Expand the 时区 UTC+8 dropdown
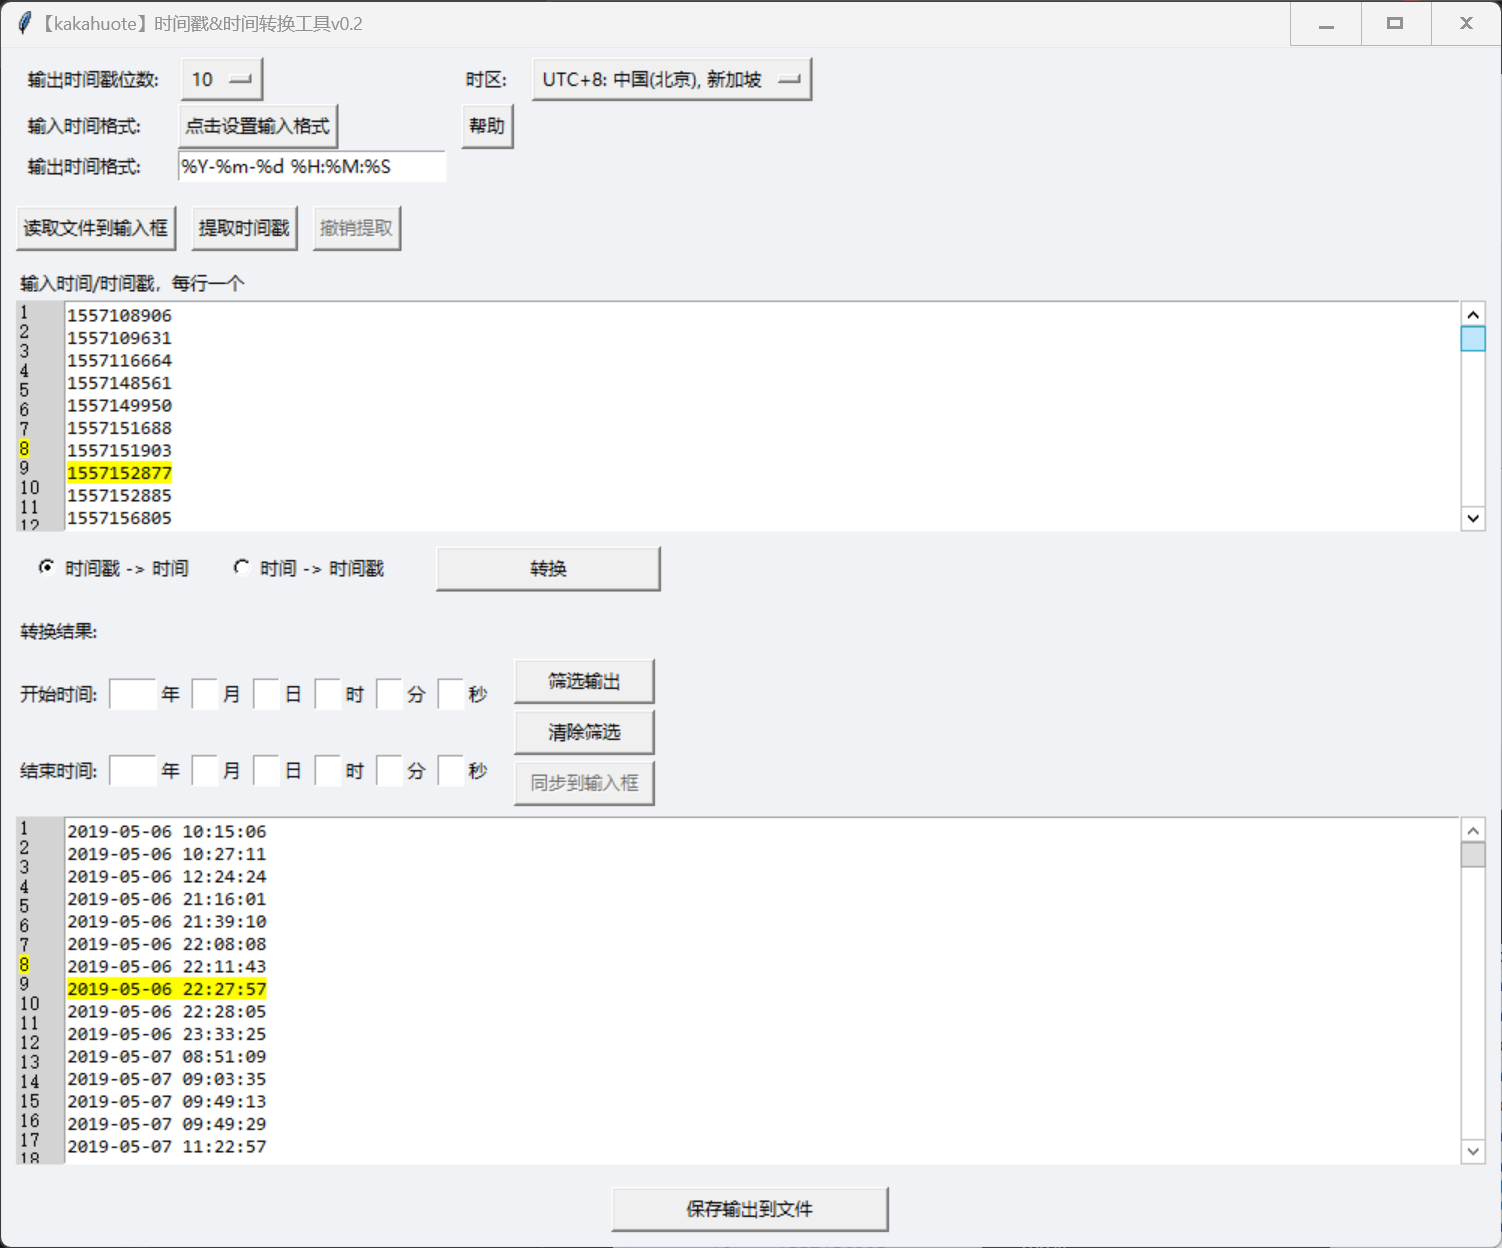Image resolution: width=1502 pixels, height=1248 pixels. pos(671,80)
